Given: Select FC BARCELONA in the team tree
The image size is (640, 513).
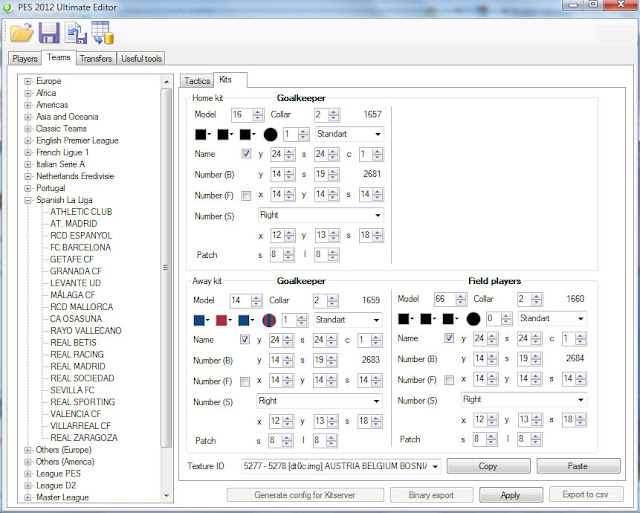Looking at the screenshot, I should pos(80,248).
